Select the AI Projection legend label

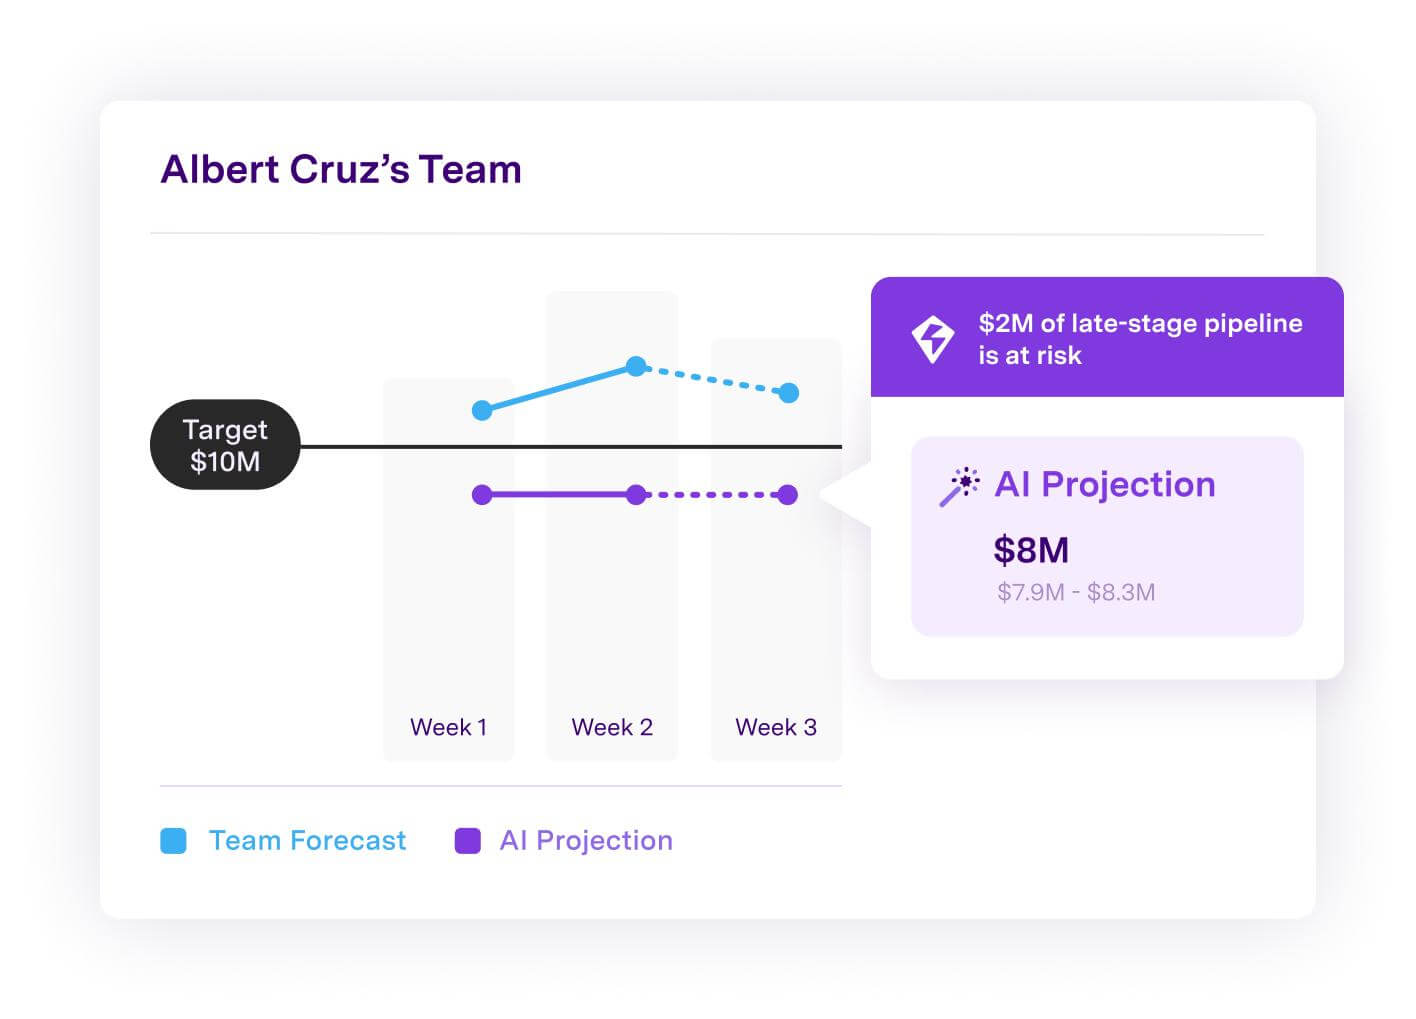[586, 841]
